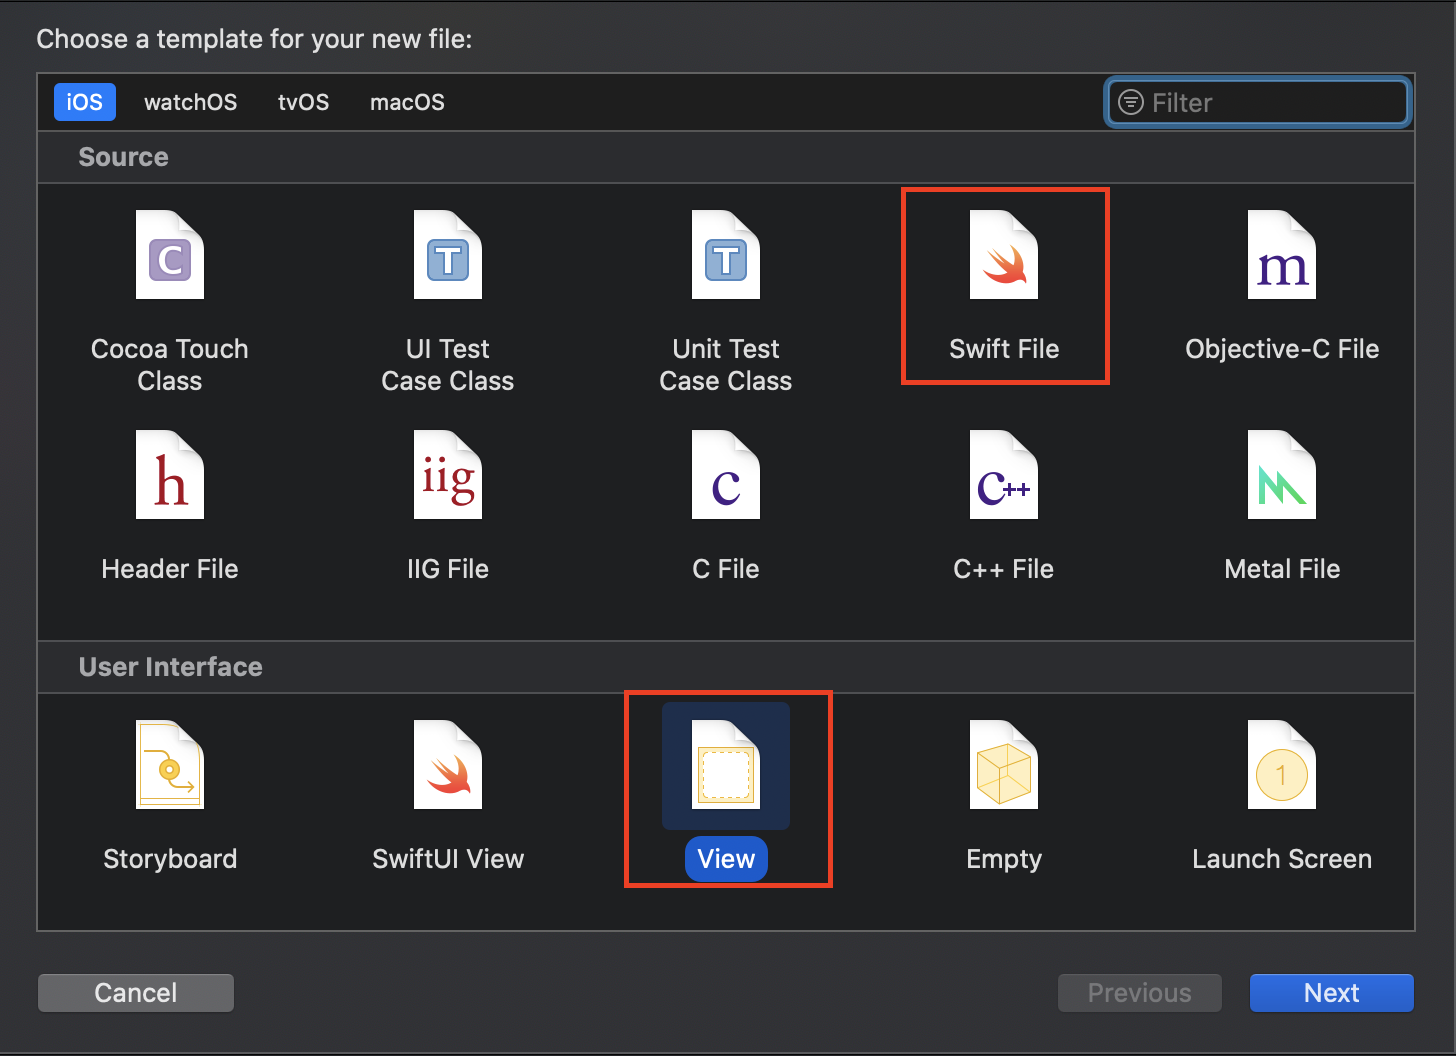The image size is (1456, 1056).
Task: Select the C File template icon
Action: (x=726, y=474)
